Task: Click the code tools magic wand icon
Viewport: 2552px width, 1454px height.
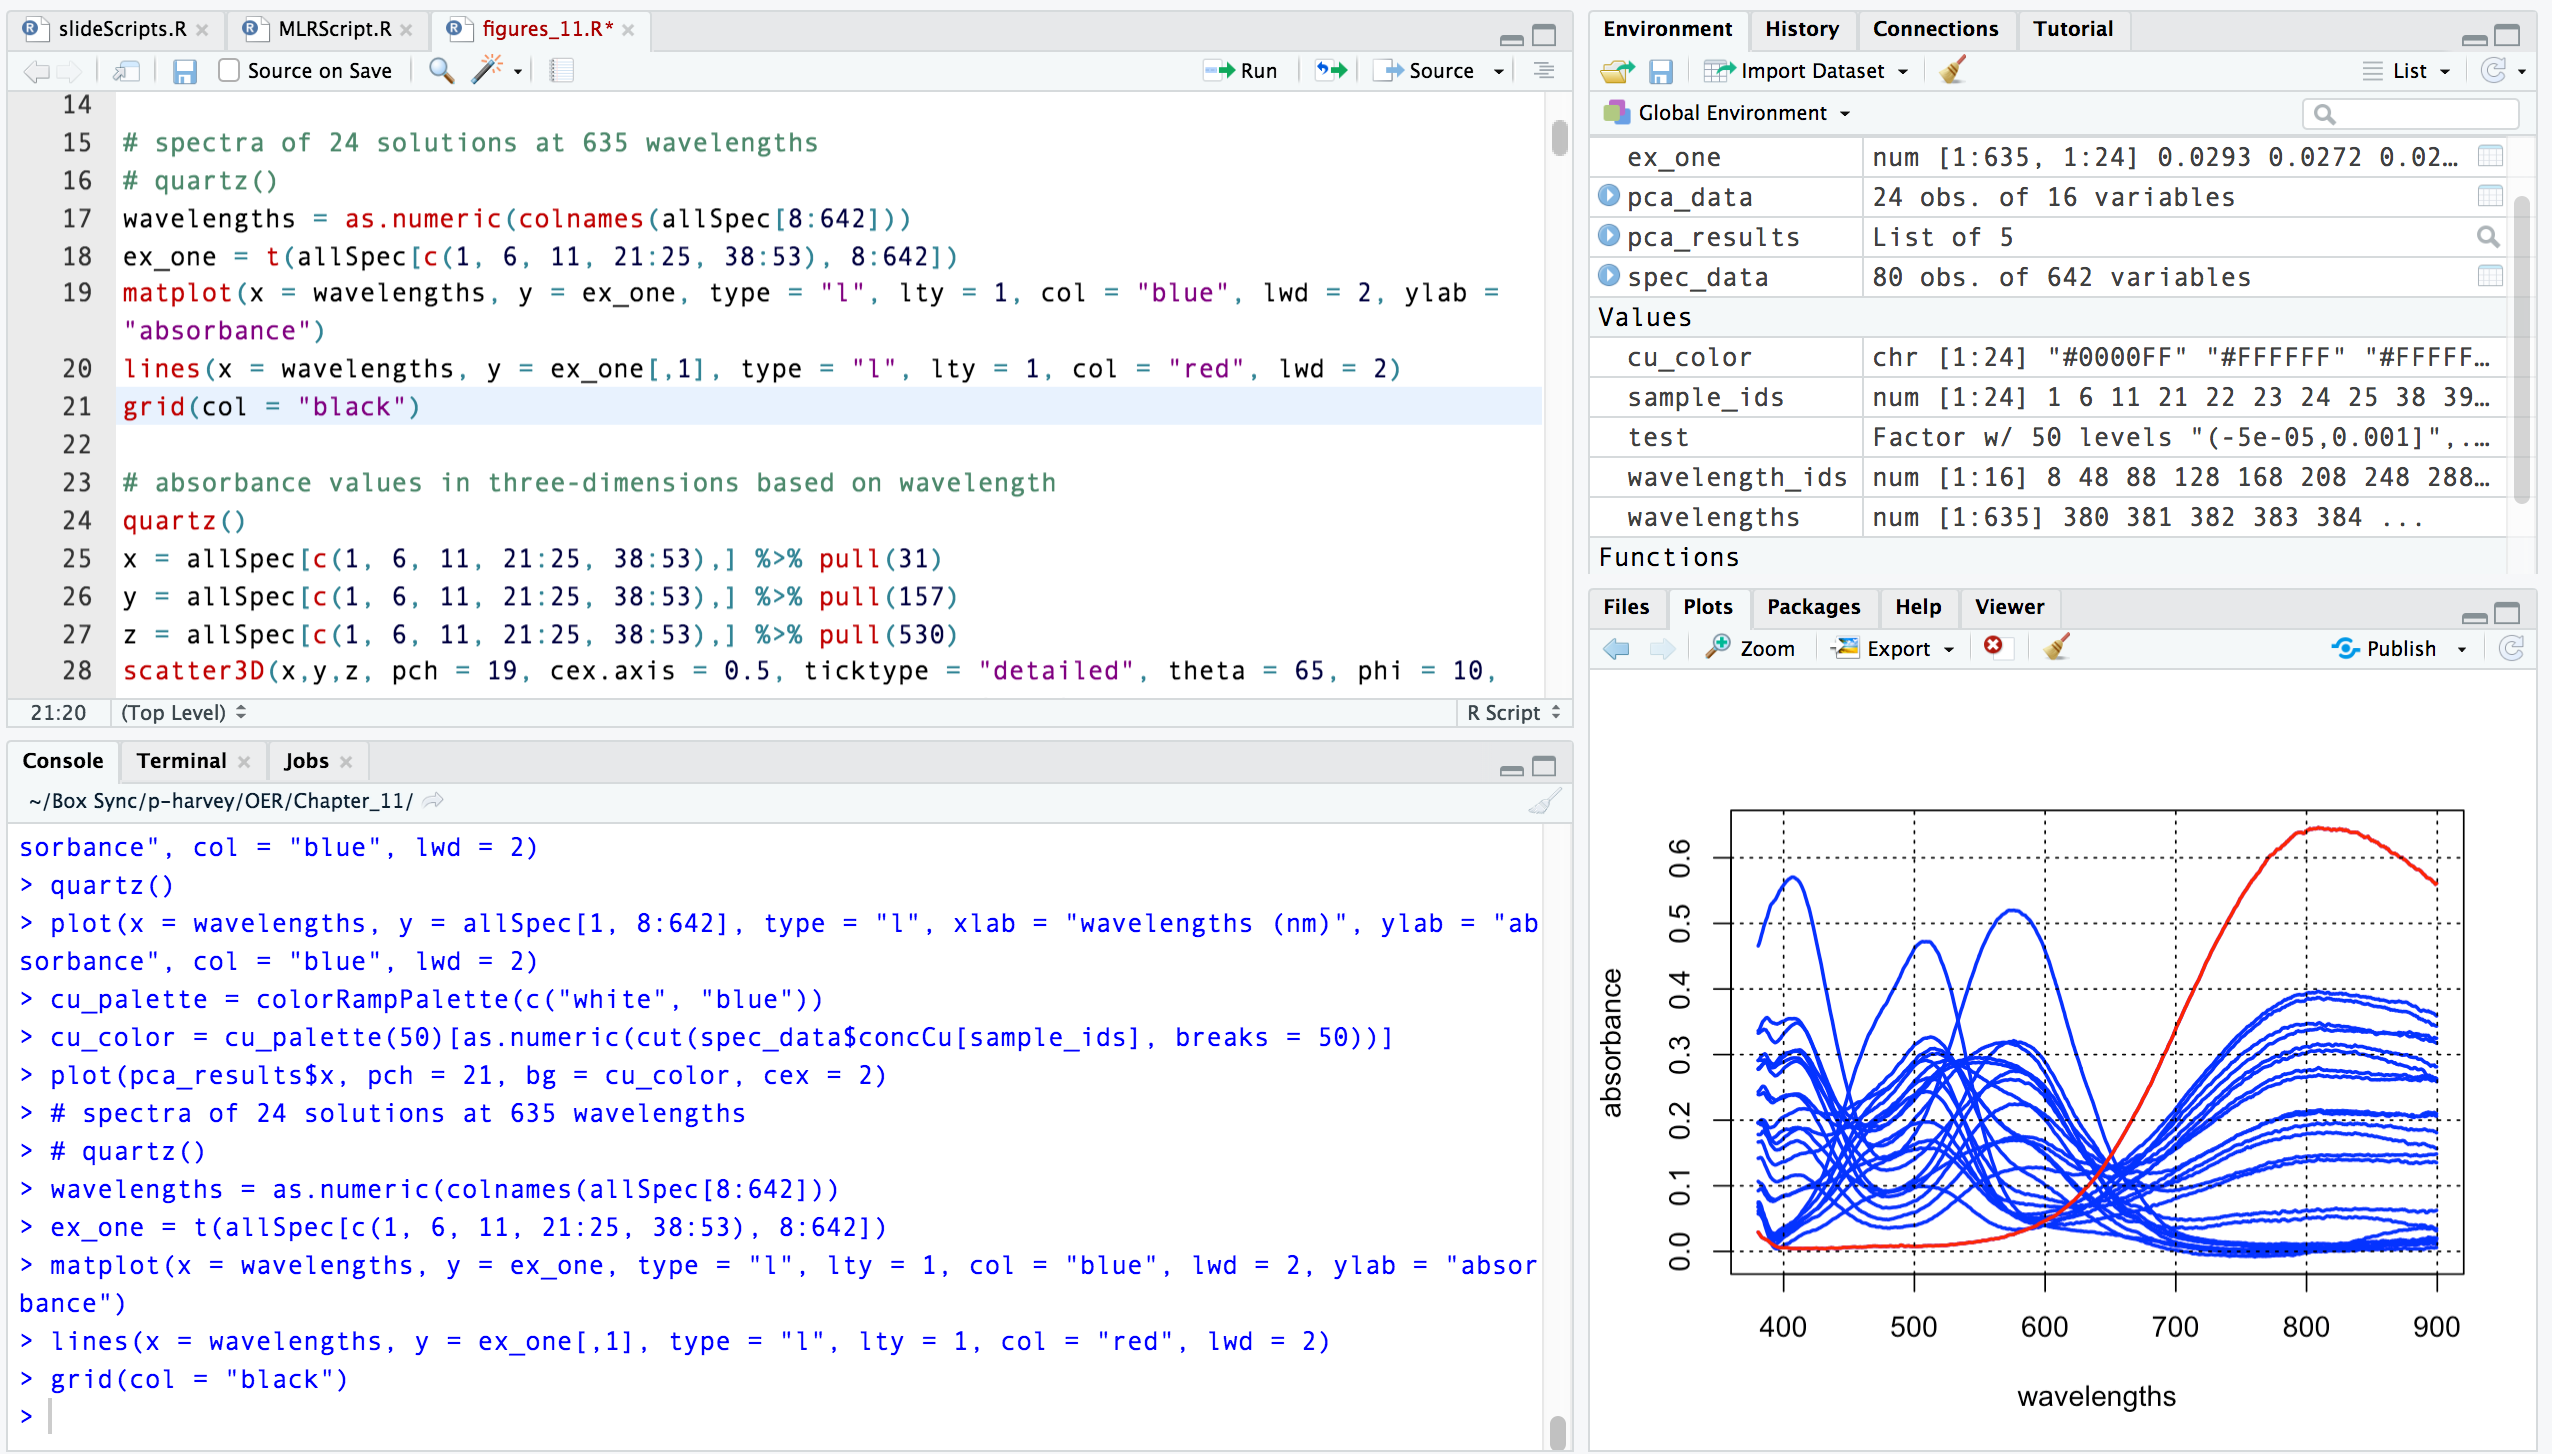Action: coord(487,71)
